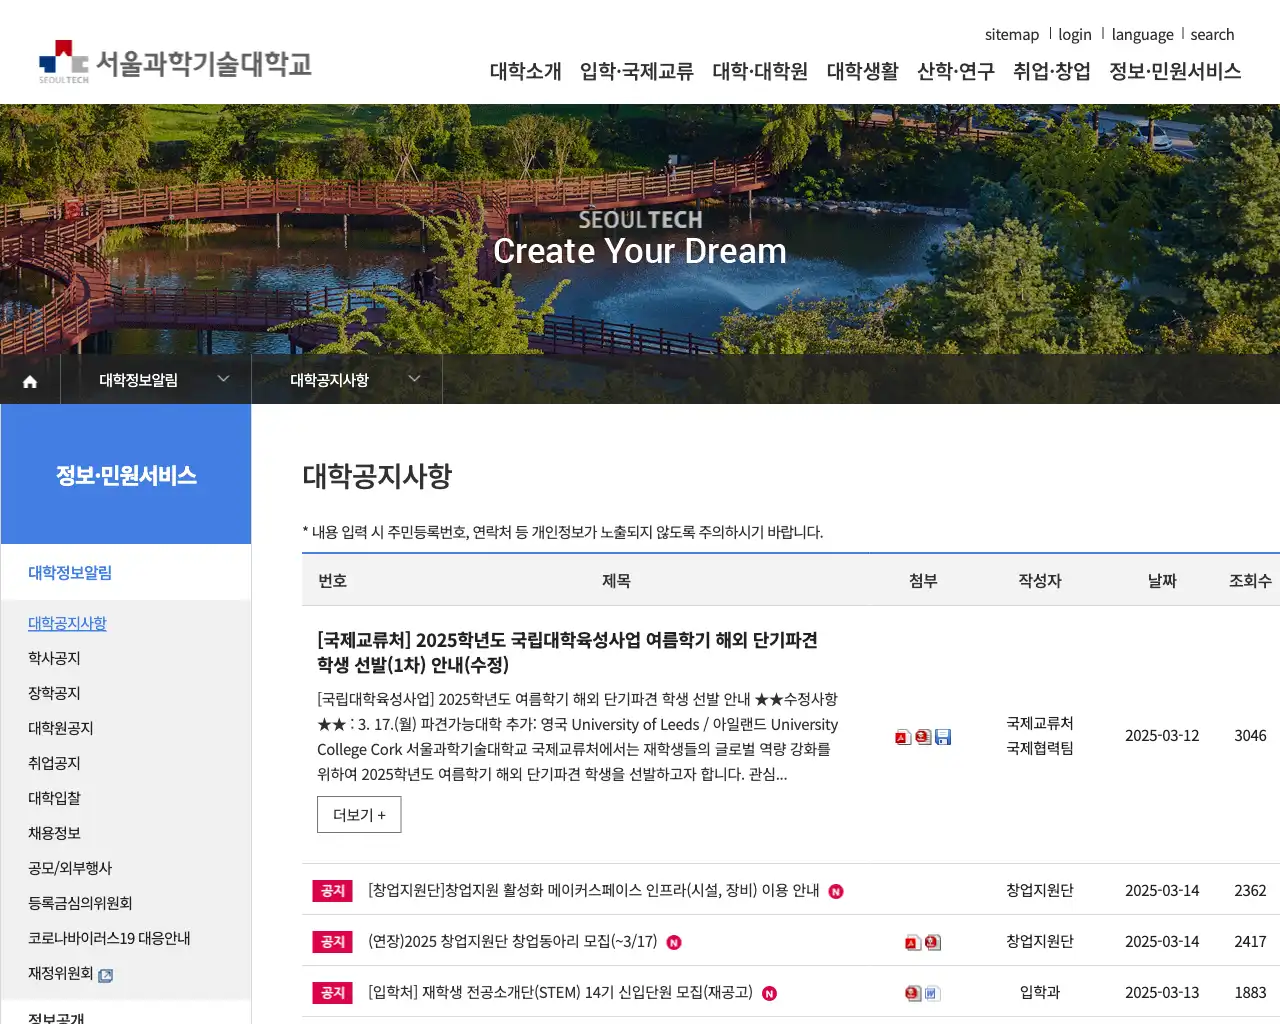
Task: Select 재정위원회 in the sidebar
Action: [60, 973]
